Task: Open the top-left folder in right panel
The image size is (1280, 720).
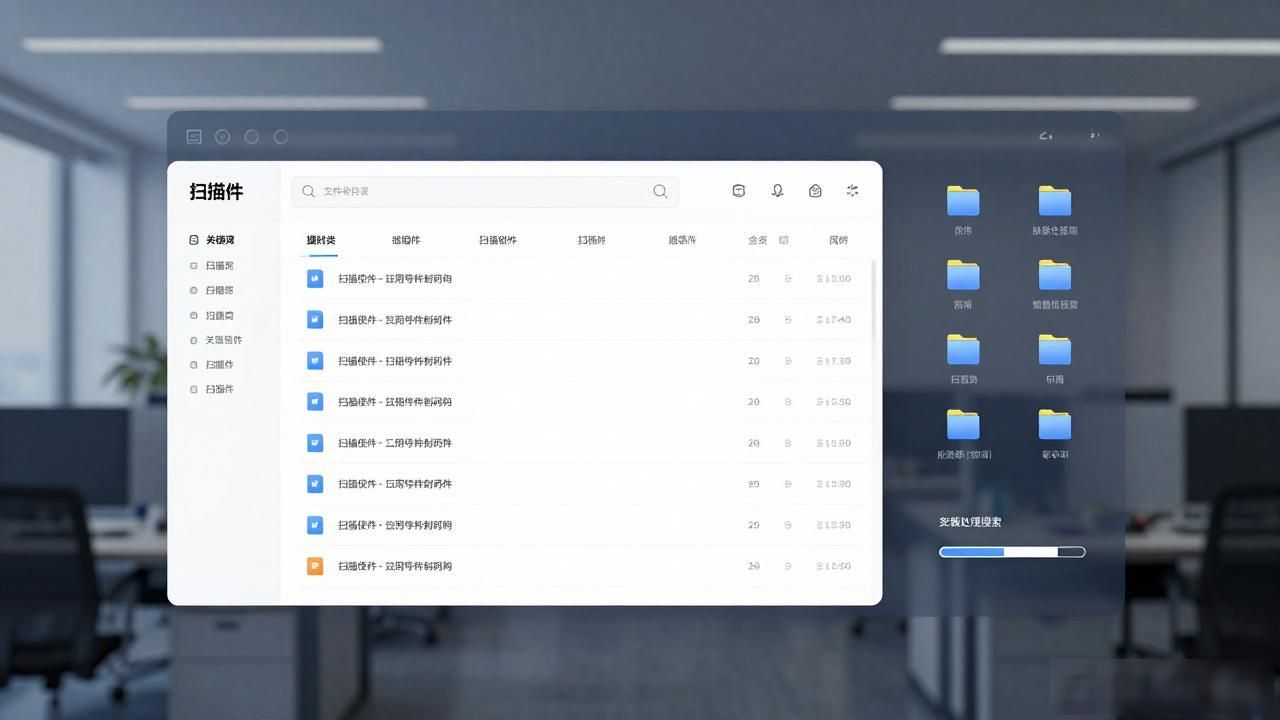Action: click(x=963, y=200)
